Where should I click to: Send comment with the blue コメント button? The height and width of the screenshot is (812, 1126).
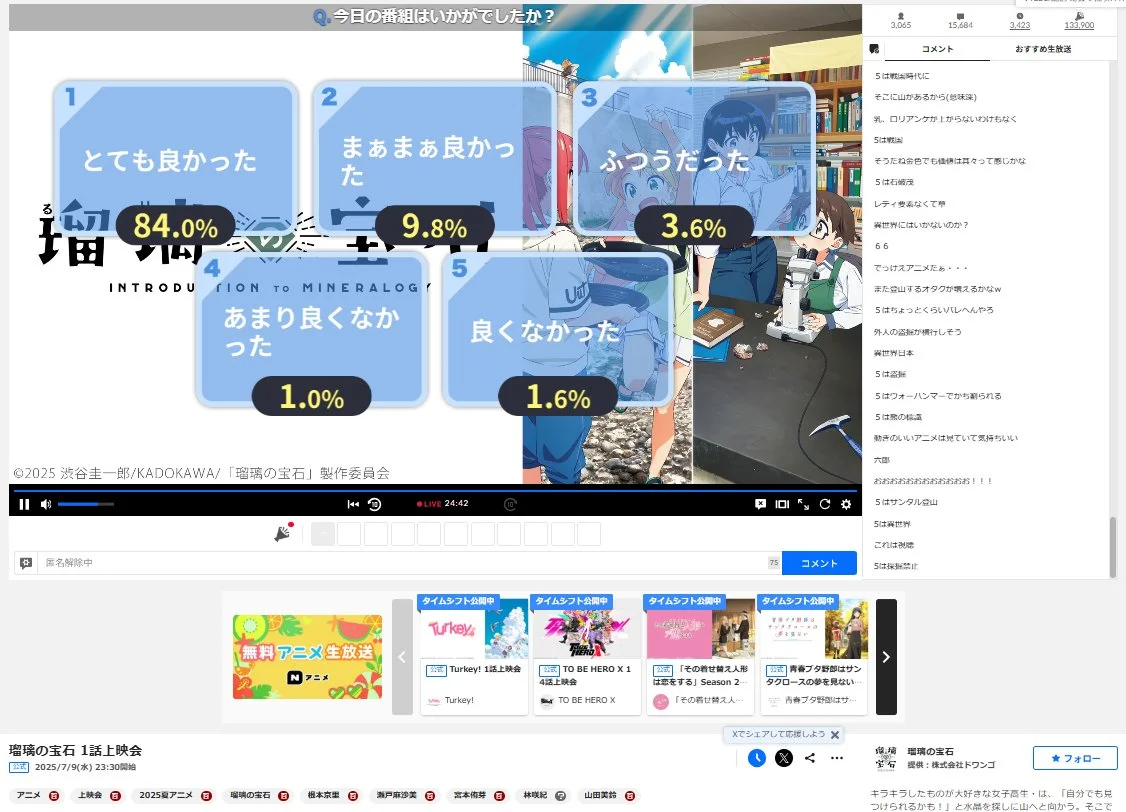(819, 563)
